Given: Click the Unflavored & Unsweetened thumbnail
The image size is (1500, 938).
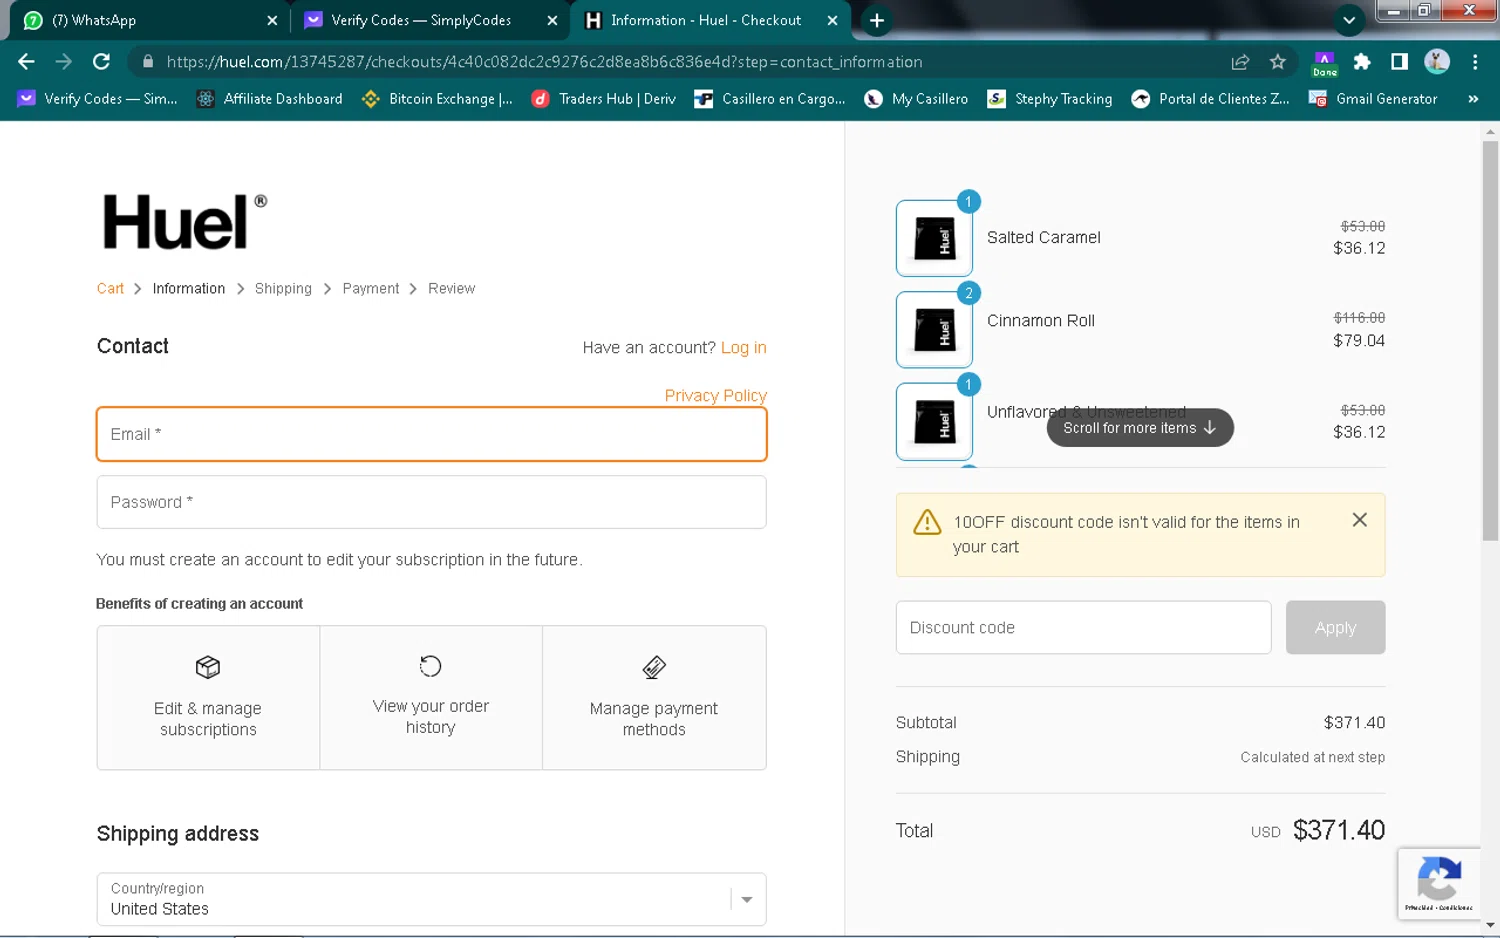Looking at the screenshot, I should 935,422.
